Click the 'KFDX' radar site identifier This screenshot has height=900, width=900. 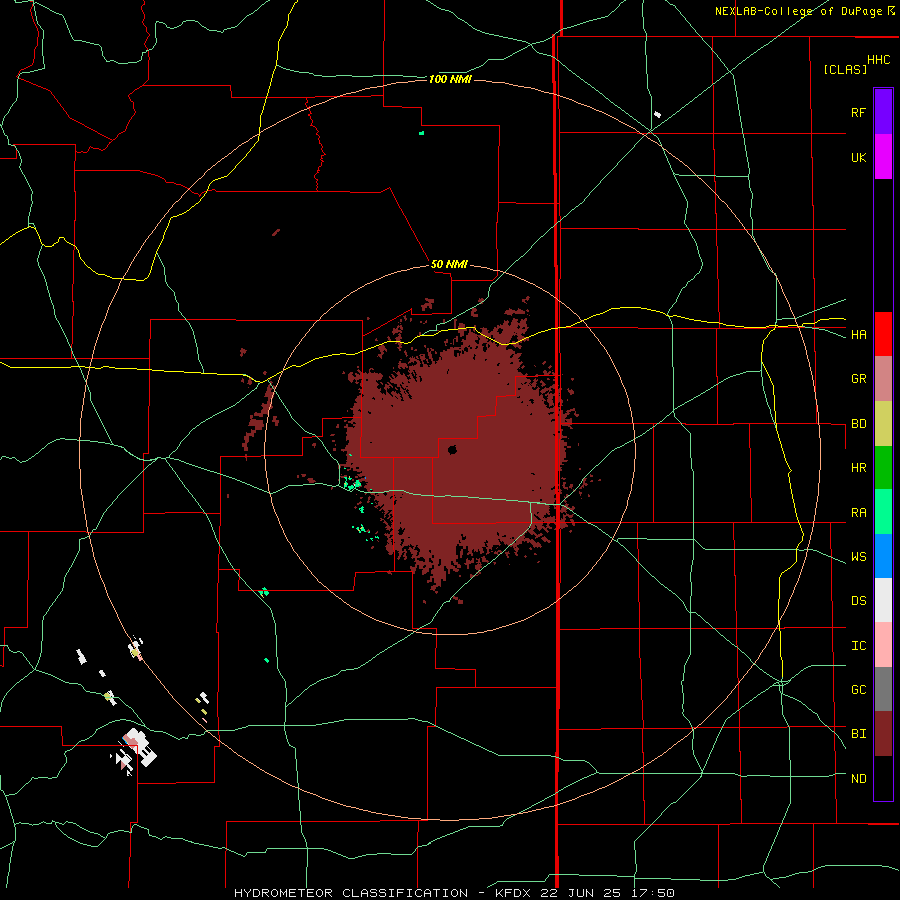pyautogui.click(x=513, y=893)
